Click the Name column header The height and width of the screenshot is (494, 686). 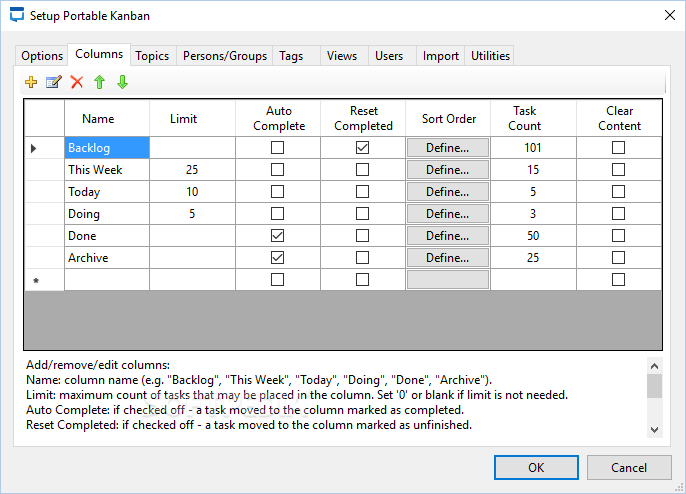(107, 119)
